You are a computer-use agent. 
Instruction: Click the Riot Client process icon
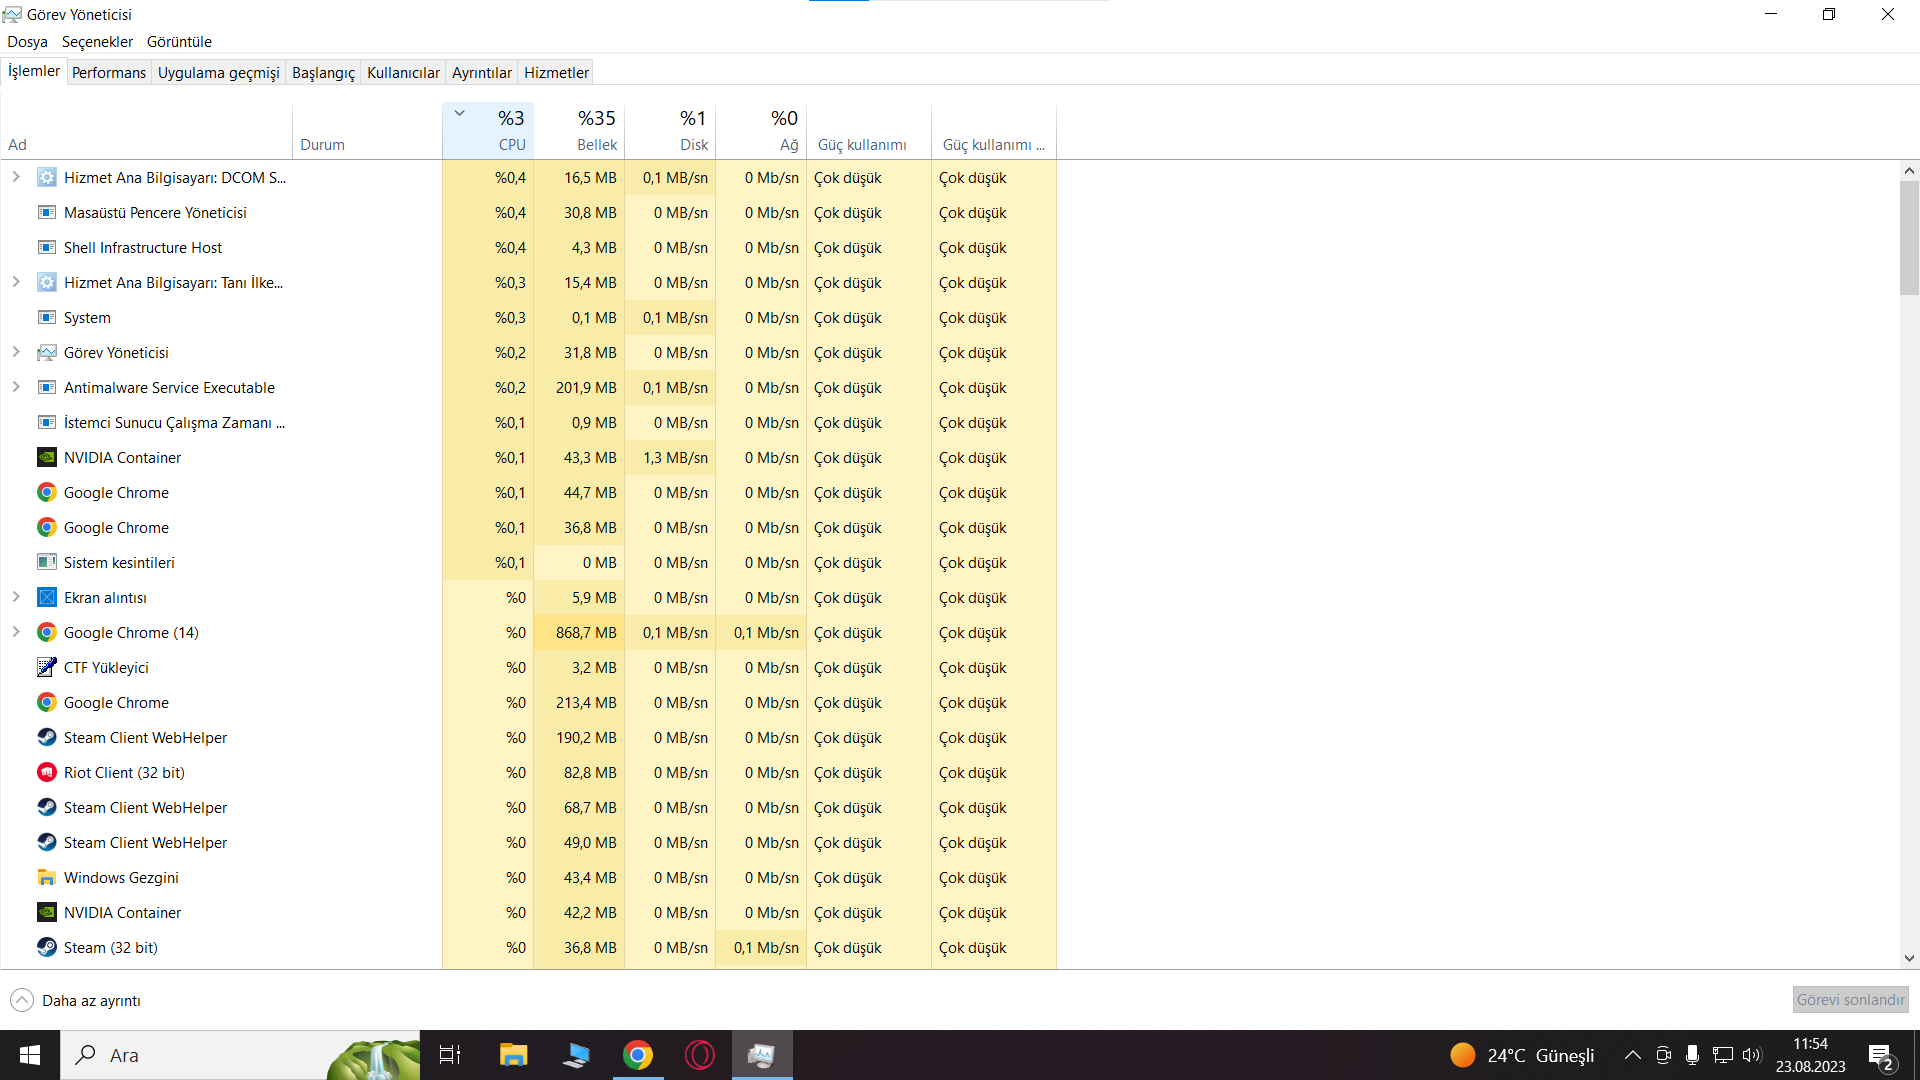point(46,773)
